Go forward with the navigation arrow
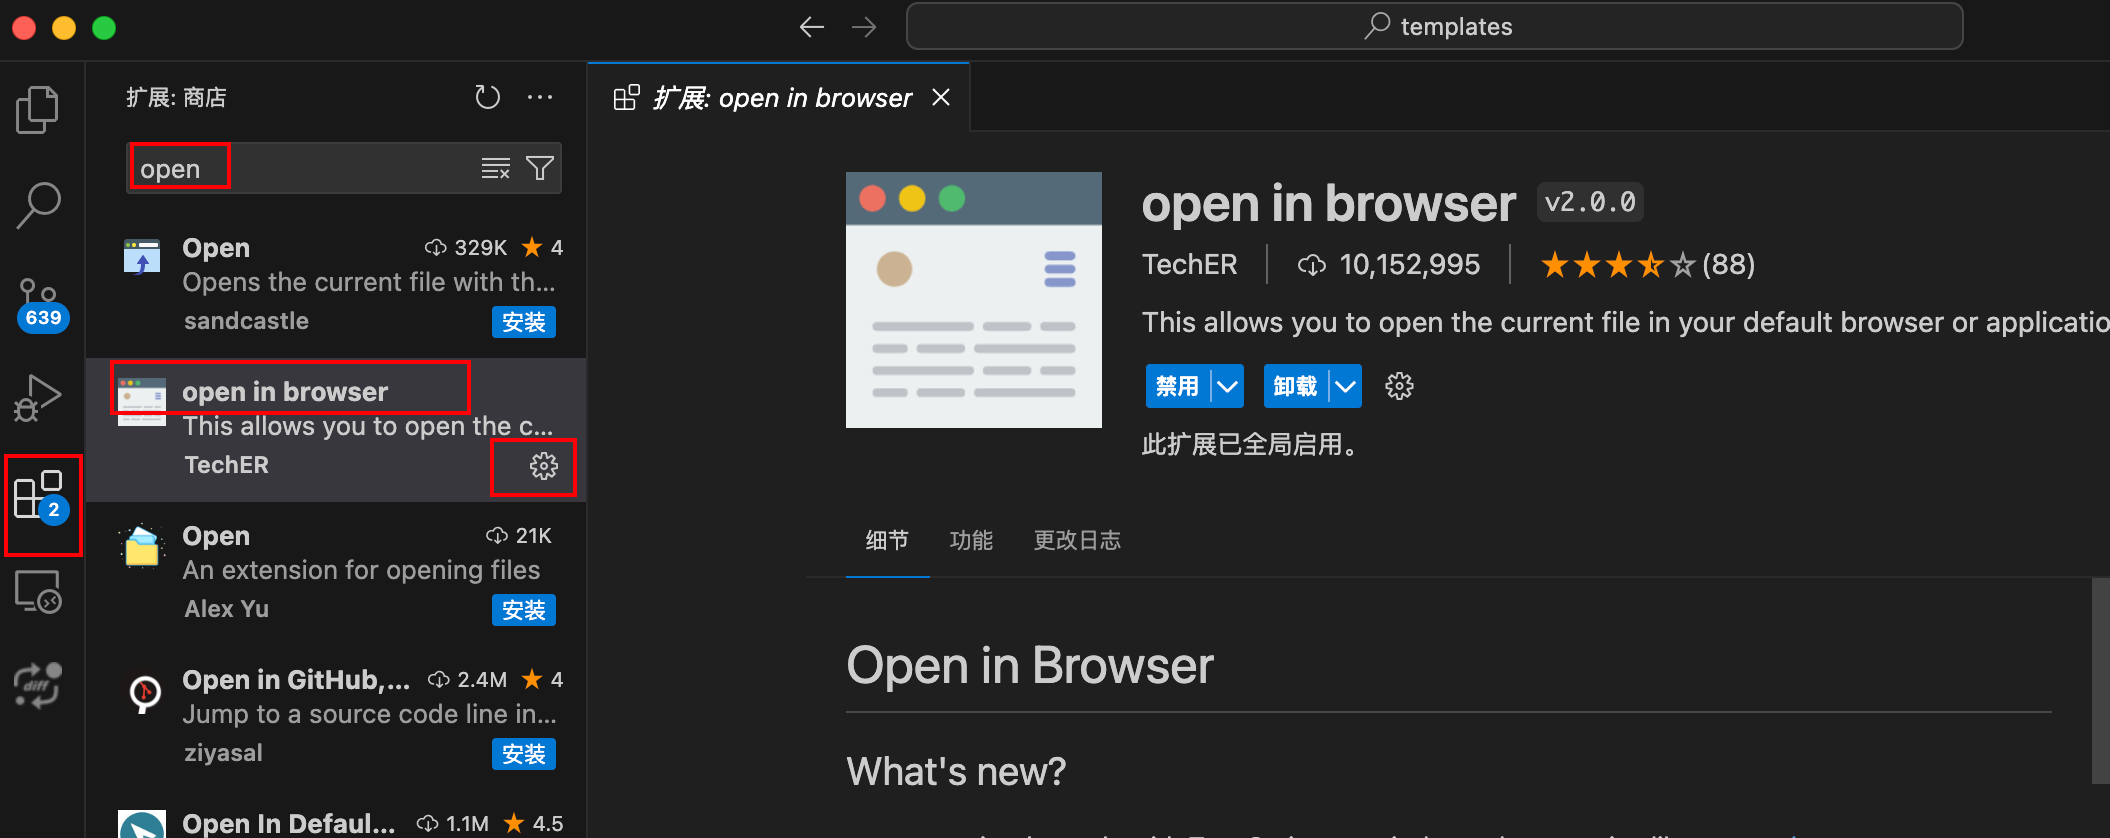 (864, 27)
